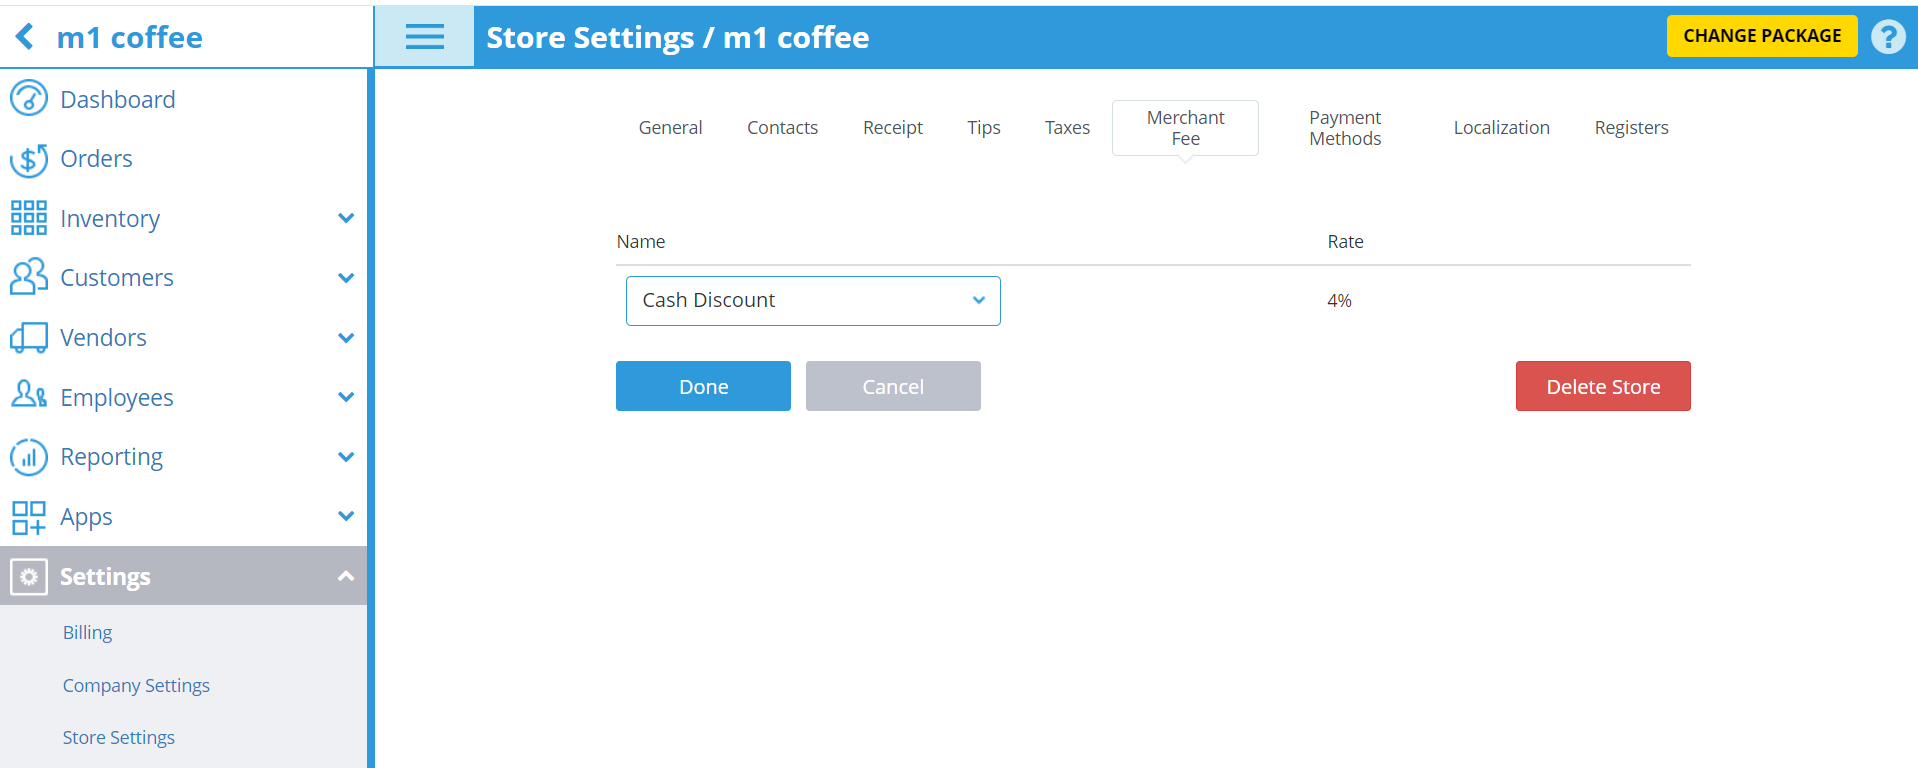
Task: Open the Cash Discount name dropdown
Action: coord(813,301)
